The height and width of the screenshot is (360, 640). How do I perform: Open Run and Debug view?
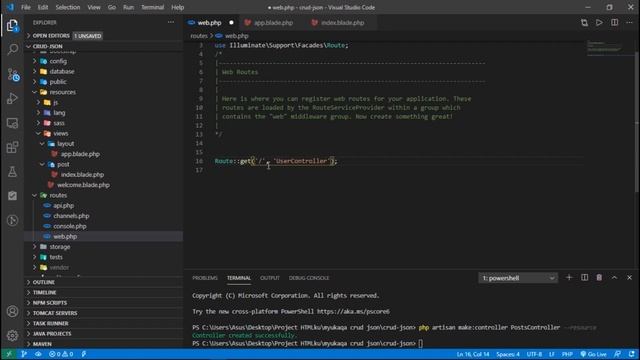coord(12,98)
